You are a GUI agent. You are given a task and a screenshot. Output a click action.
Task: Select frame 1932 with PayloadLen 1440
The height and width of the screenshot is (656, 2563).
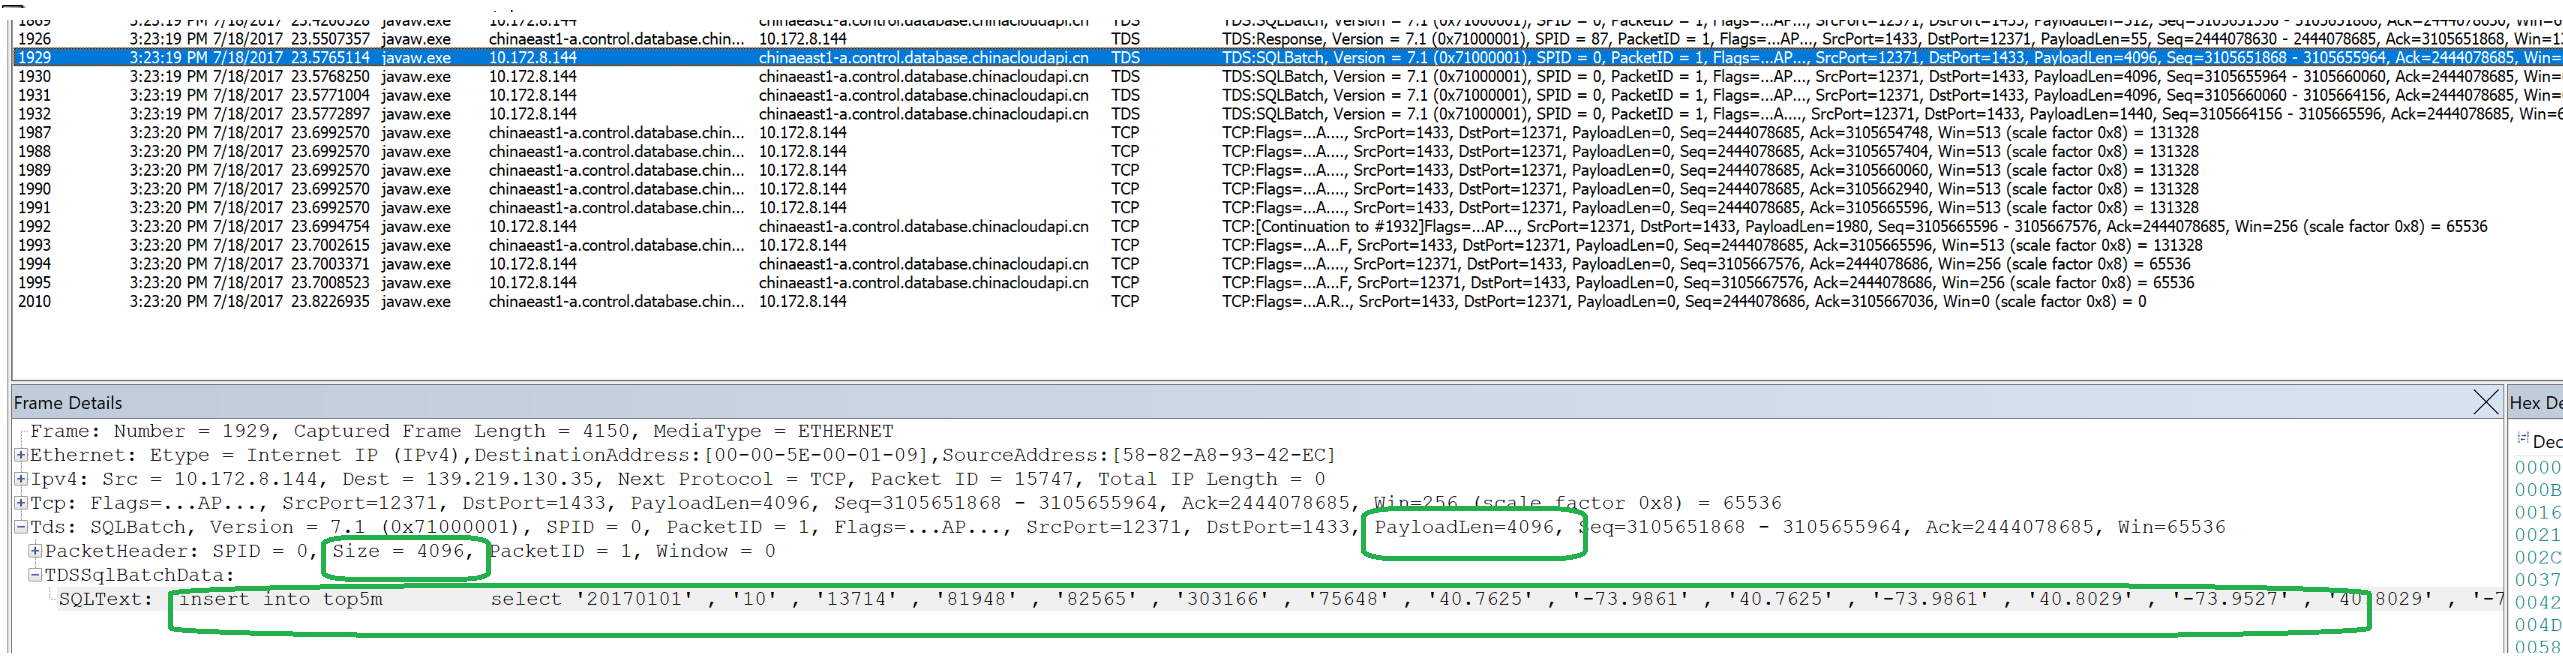[600, 114]
